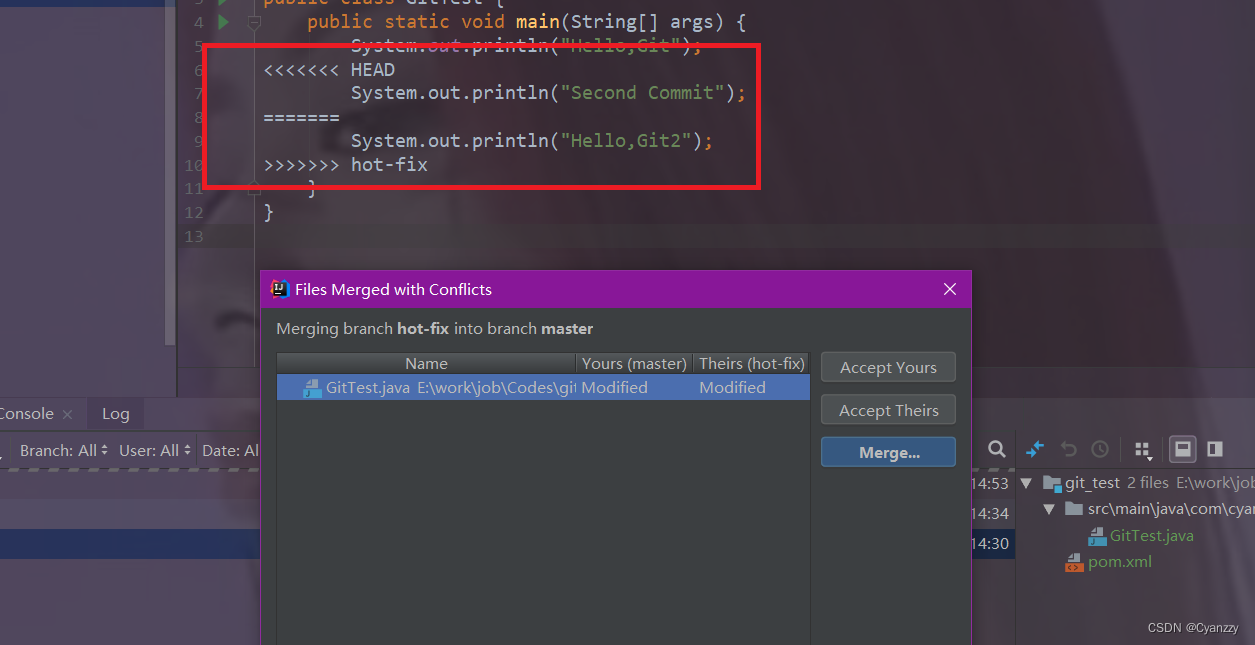Click the git_test module folder icon
1255x645 pixels.
[1052, 483]
